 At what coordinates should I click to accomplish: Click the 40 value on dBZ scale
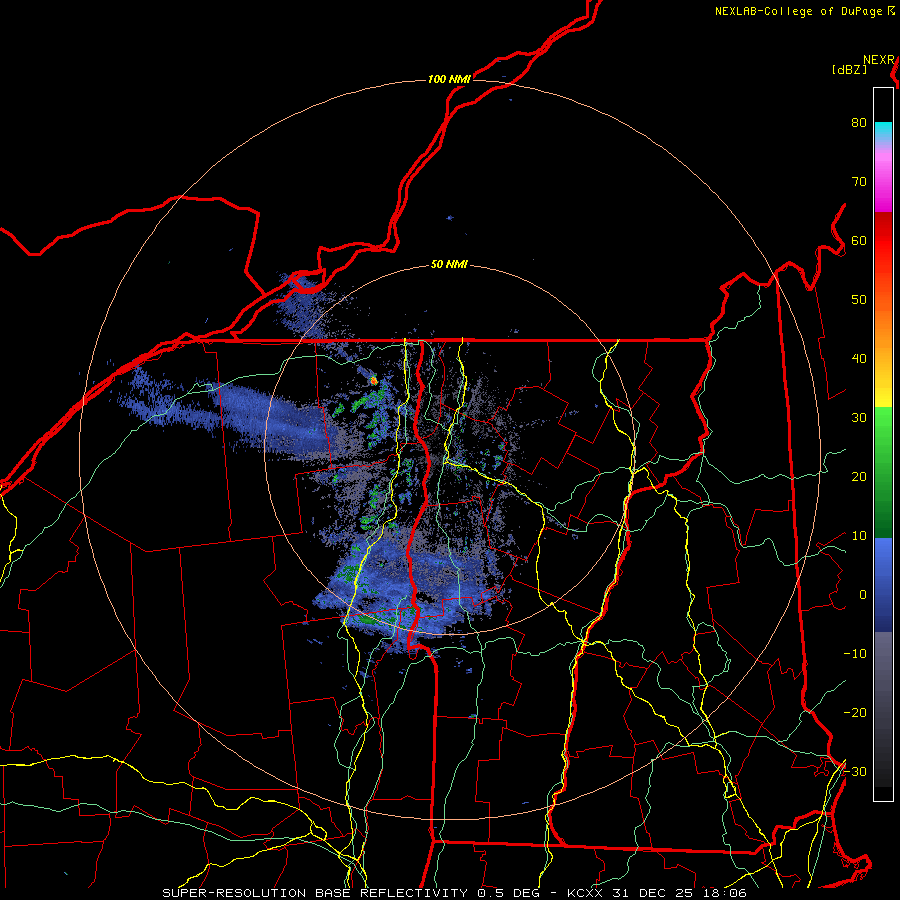coord(859,359)
